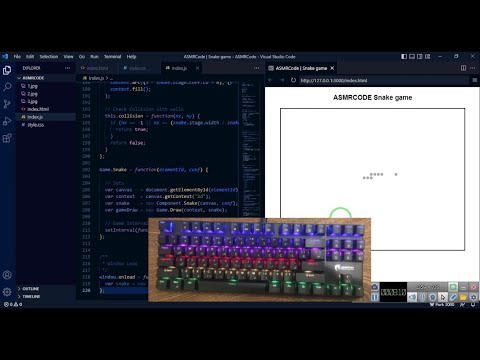Click the recorder microphone icon
Image resolution: width=480 pixels, height=360 pixels.
[422, 297]
